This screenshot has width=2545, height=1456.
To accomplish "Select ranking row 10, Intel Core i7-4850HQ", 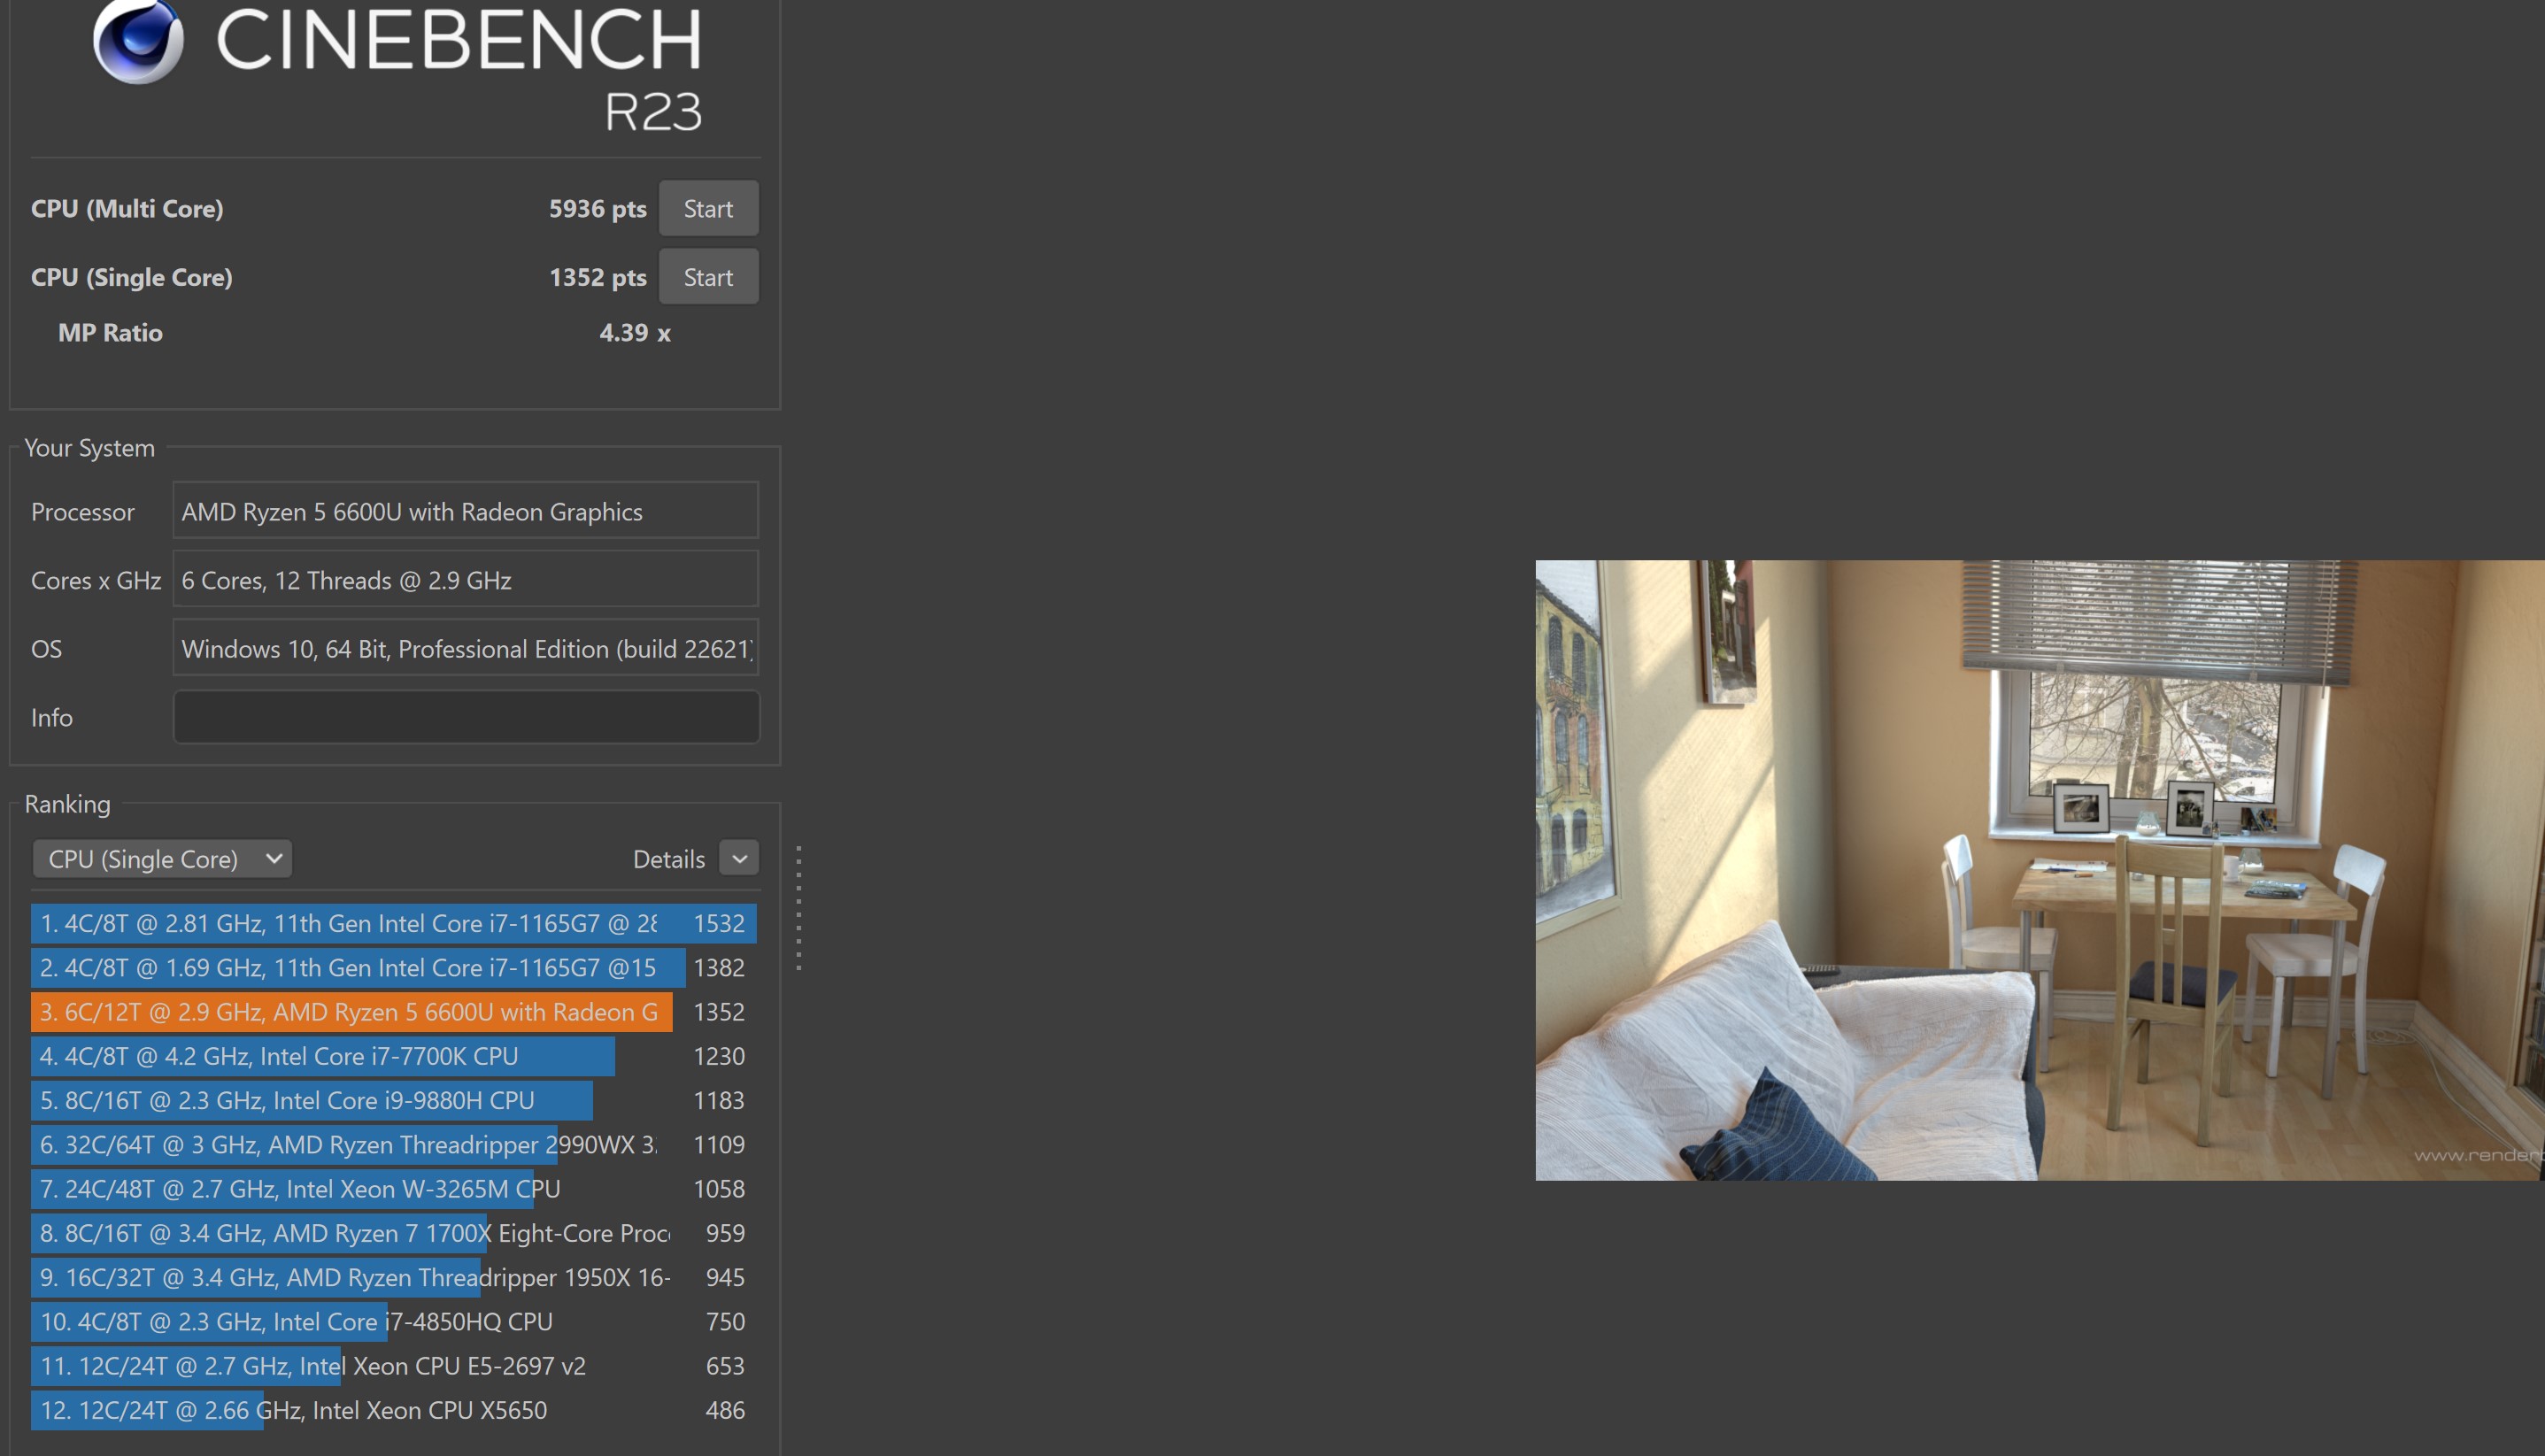I will click(394, 1321).
